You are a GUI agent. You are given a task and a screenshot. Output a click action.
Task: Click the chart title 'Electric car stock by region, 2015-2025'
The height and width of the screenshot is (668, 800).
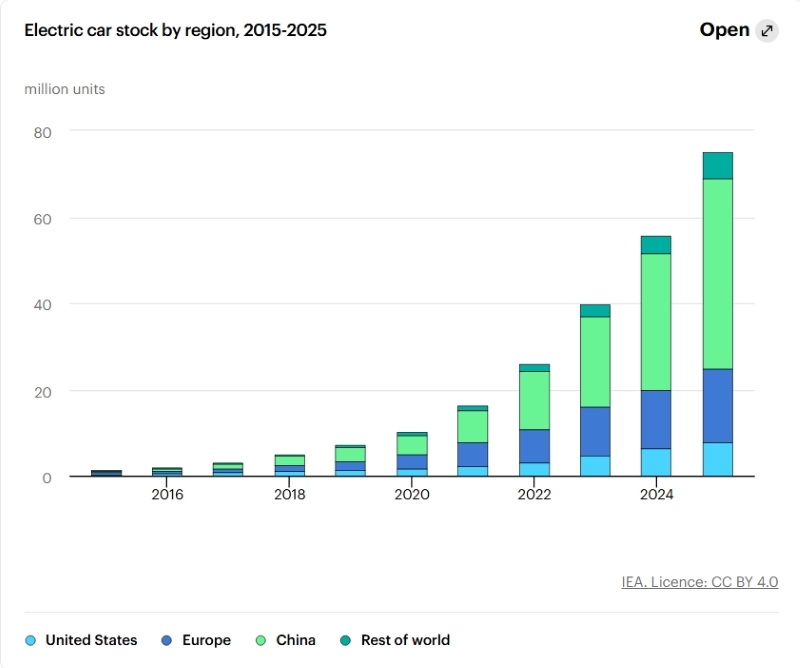176,31
